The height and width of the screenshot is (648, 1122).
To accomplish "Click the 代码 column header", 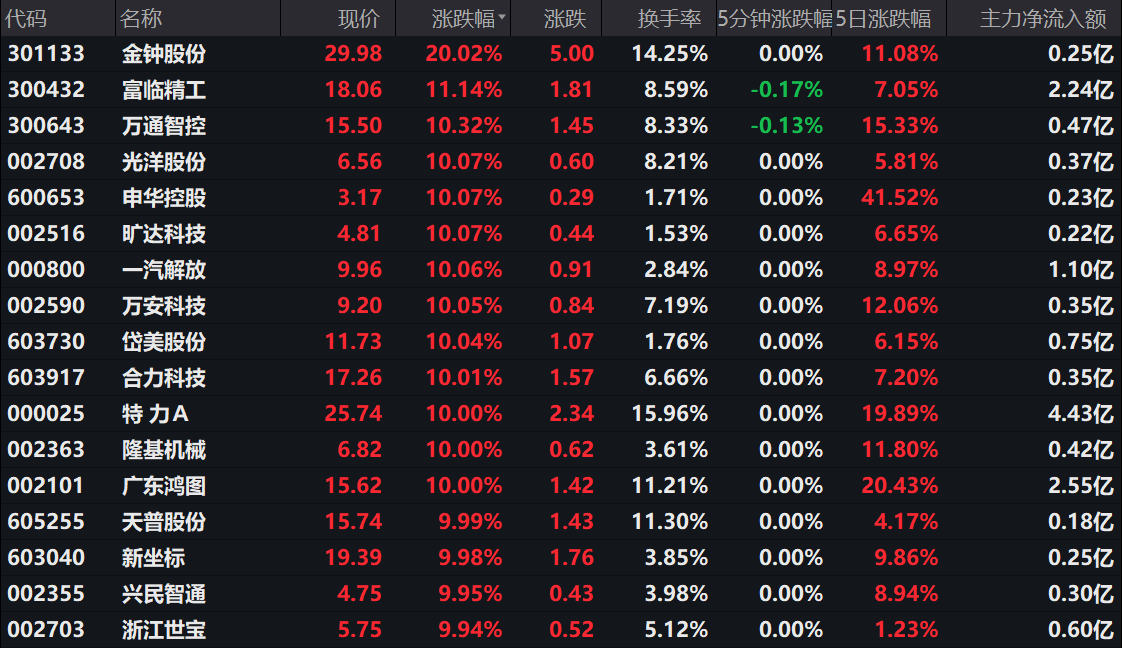I will [x=25, y=19].
